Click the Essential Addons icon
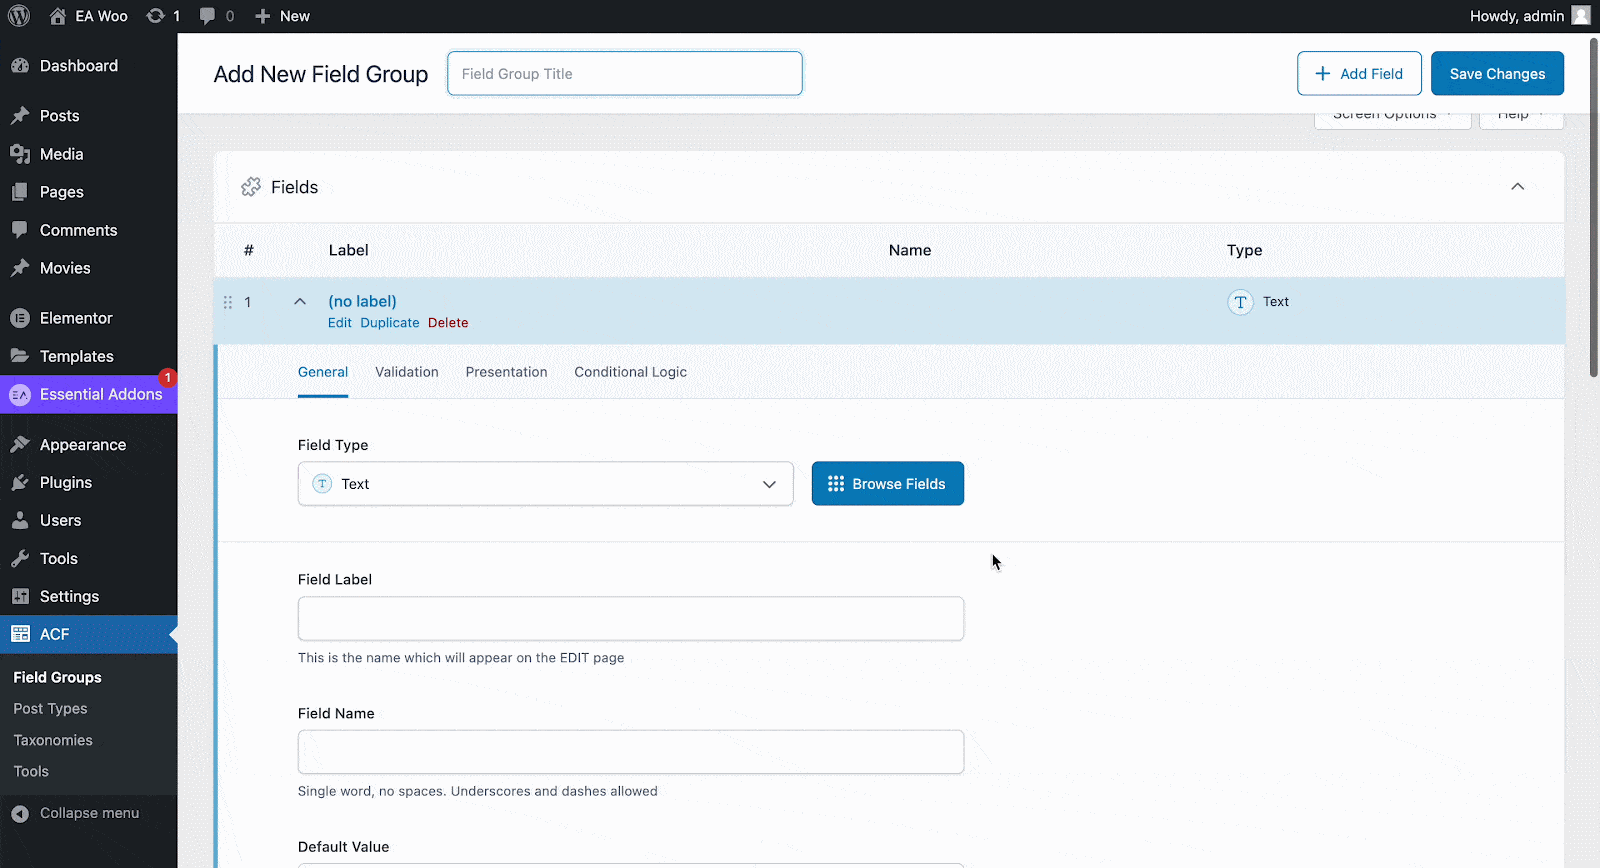This screenshot has height=868, width=1600. [x=20, y=395]
